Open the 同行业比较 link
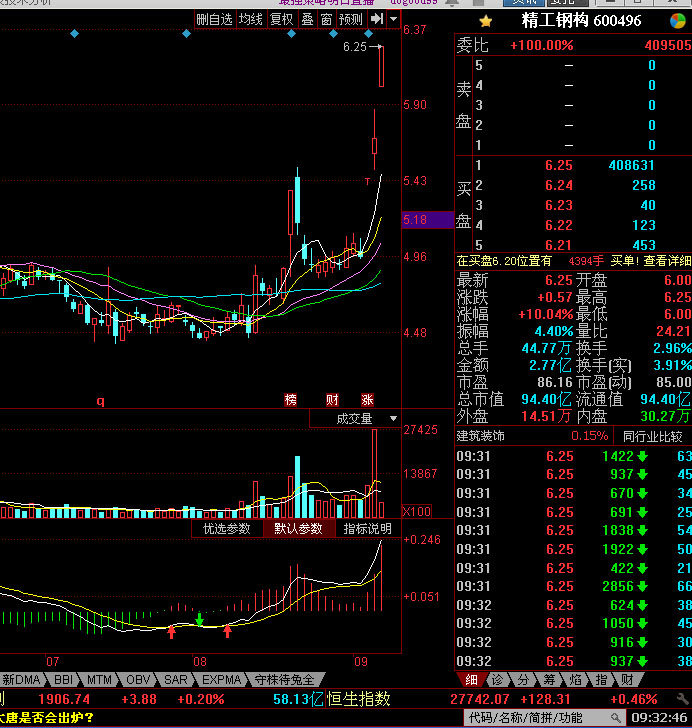The width and height of the screenshot is (692, 728). click(653, 436)
